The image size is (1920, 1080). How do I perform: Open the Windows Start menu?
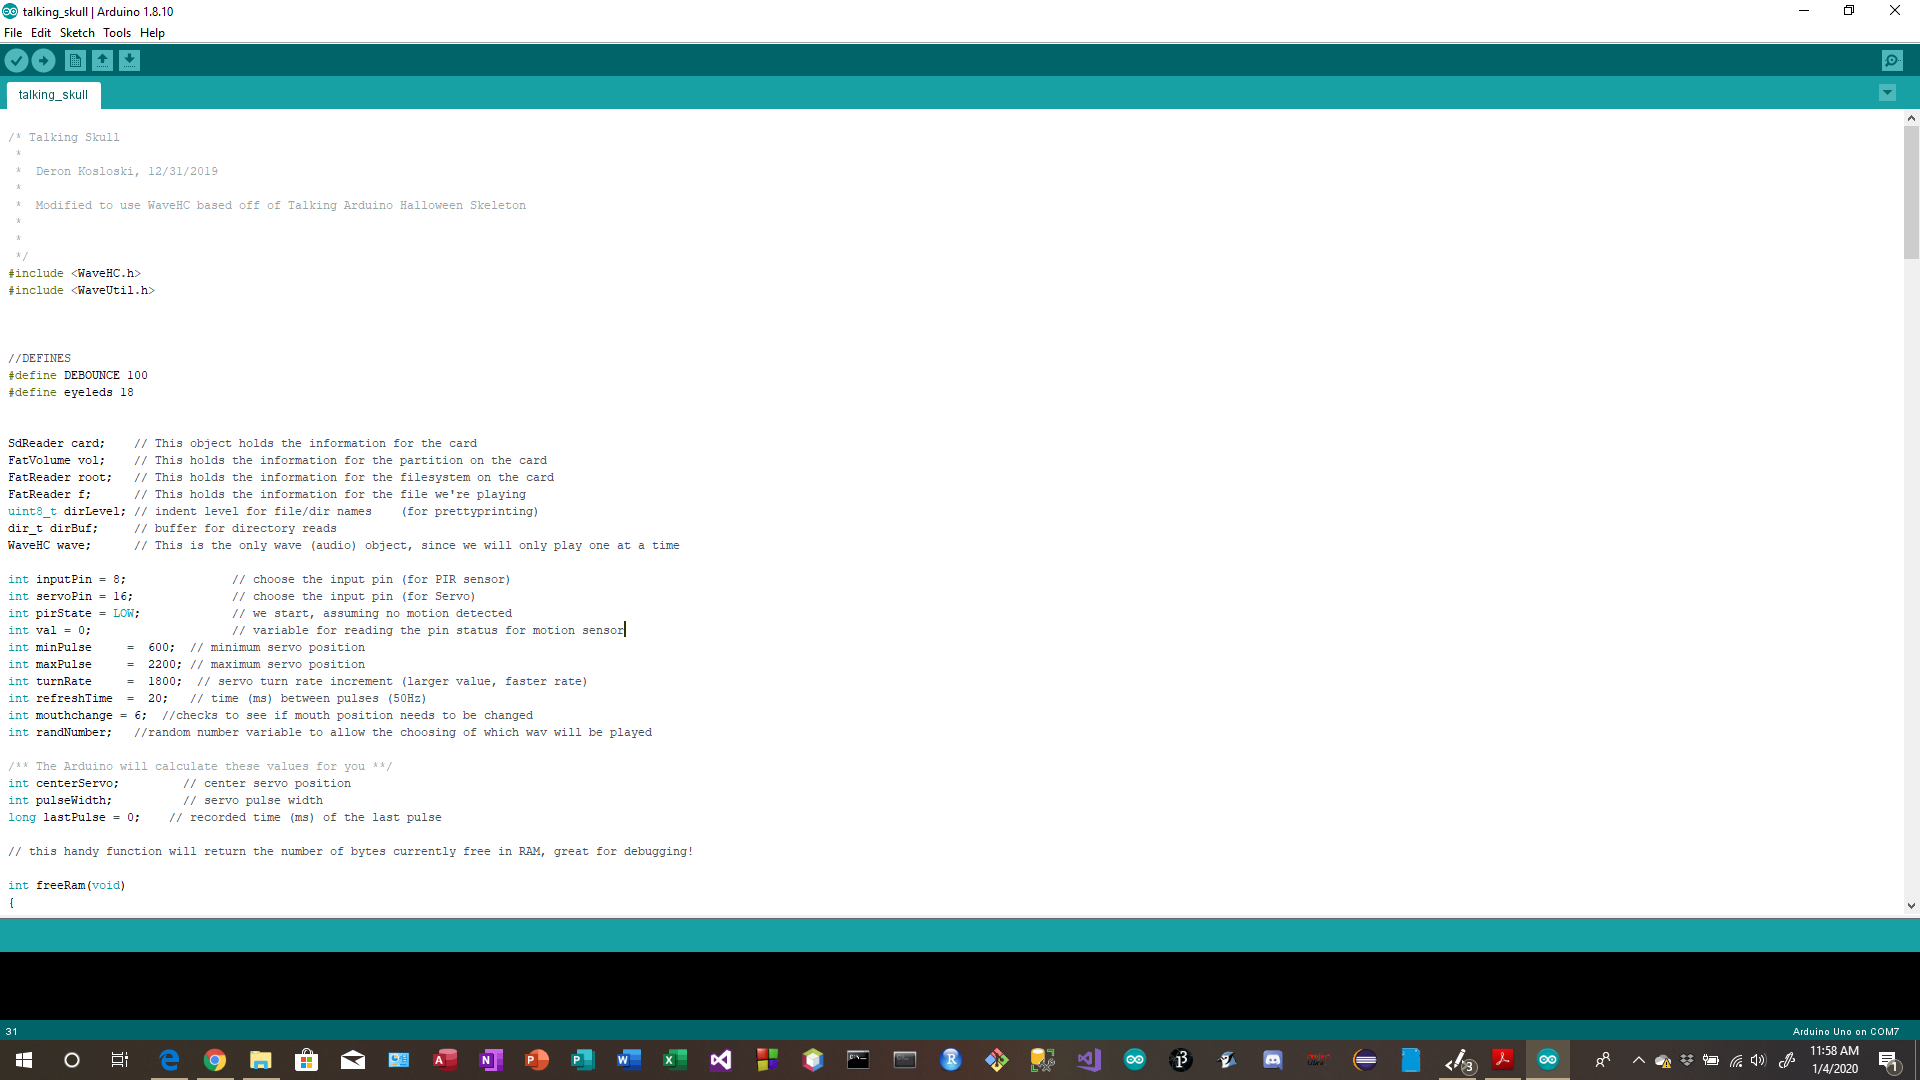coord(24,1060)
